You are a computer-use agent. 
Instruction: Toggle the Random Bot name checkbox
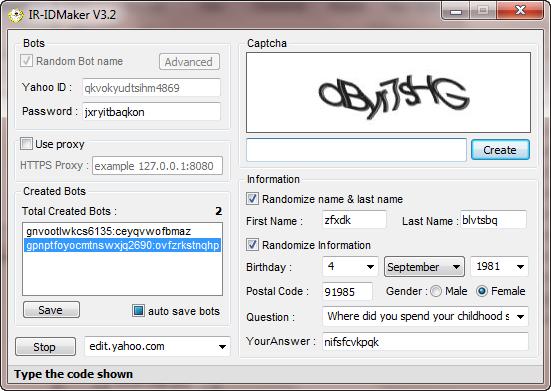[x=27, y=61]
